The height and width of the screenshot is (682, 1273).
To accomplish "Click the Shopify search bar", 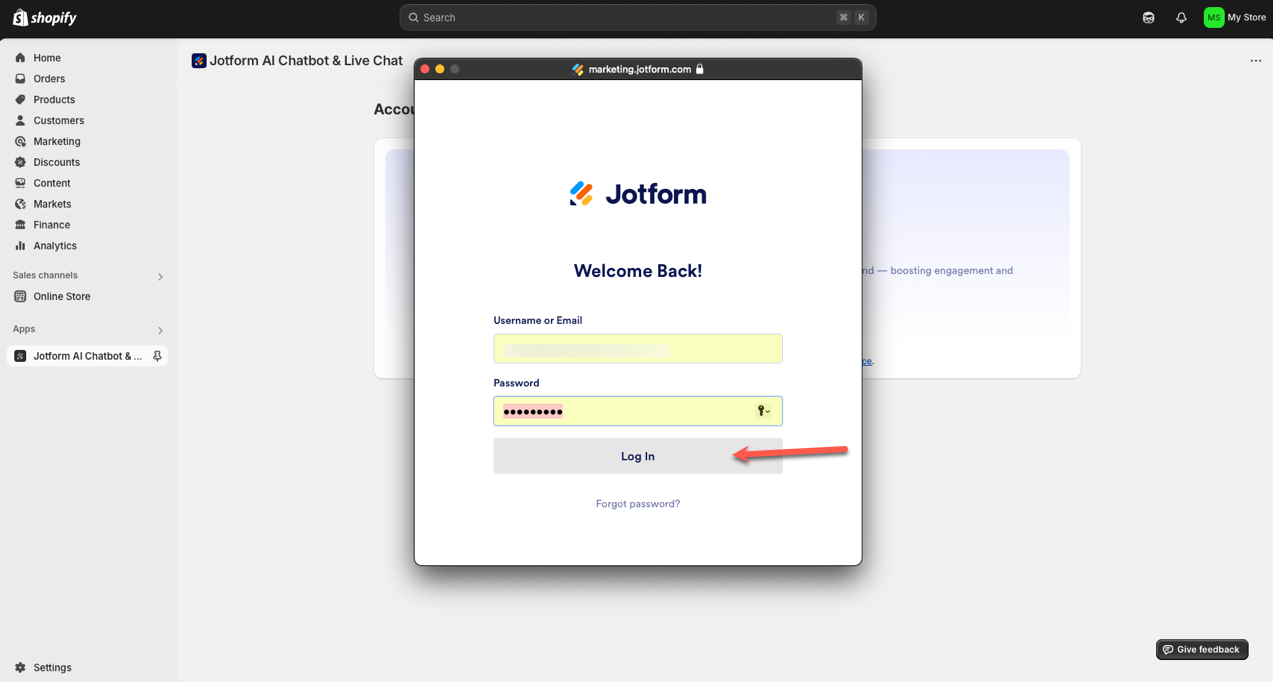I will tap(638, 17).
